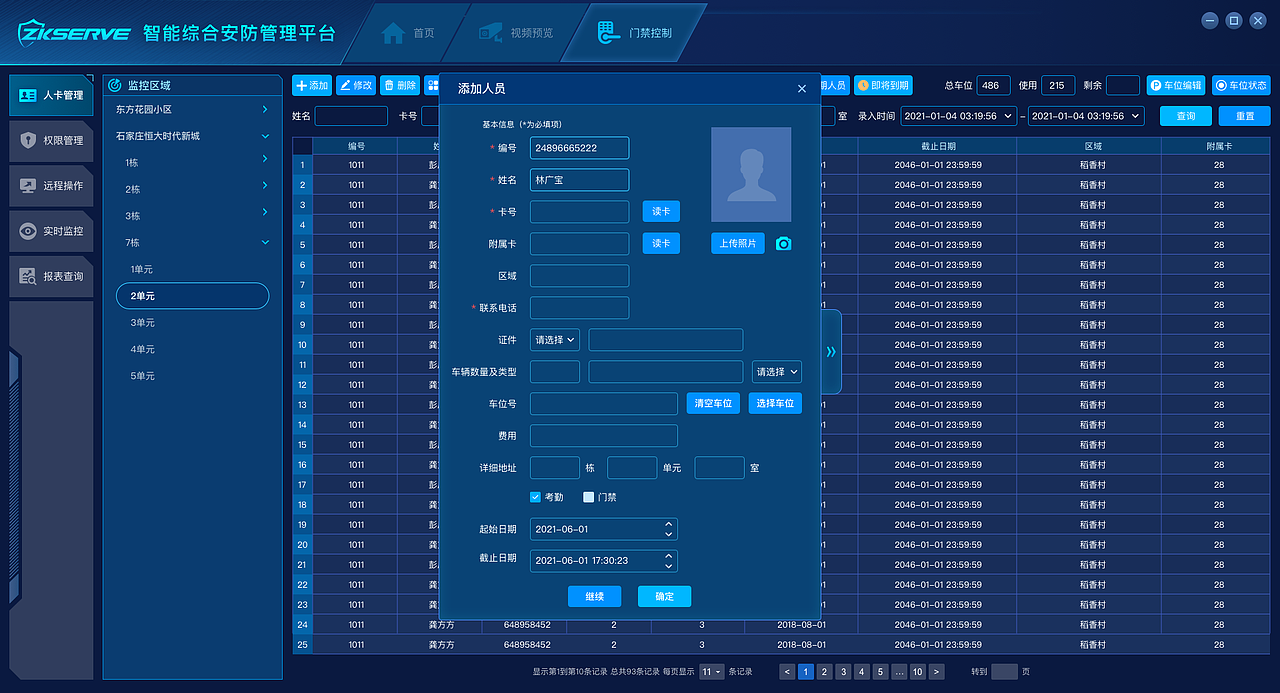Screen dimensions: 1280x693
Task: Expand 东方花园小区 tree node
Action: tap(265, 109)
